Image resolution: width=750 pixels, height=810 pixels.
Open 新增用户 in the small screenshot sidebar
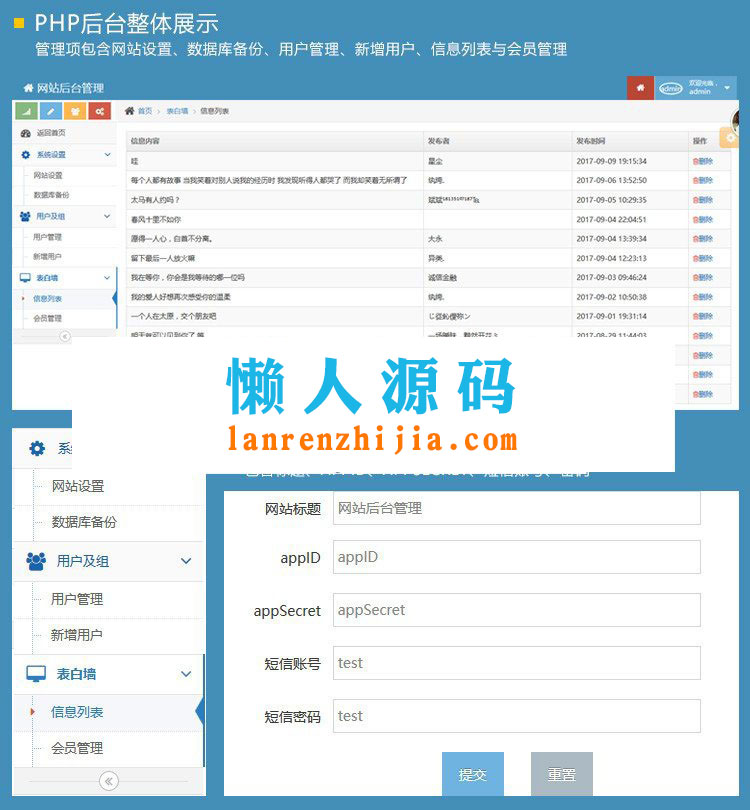point(48,257)
